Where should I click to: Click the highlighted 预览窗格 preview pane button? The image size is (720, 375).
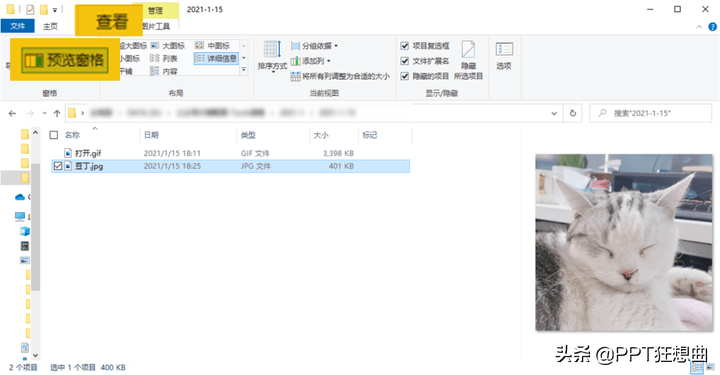65,60
